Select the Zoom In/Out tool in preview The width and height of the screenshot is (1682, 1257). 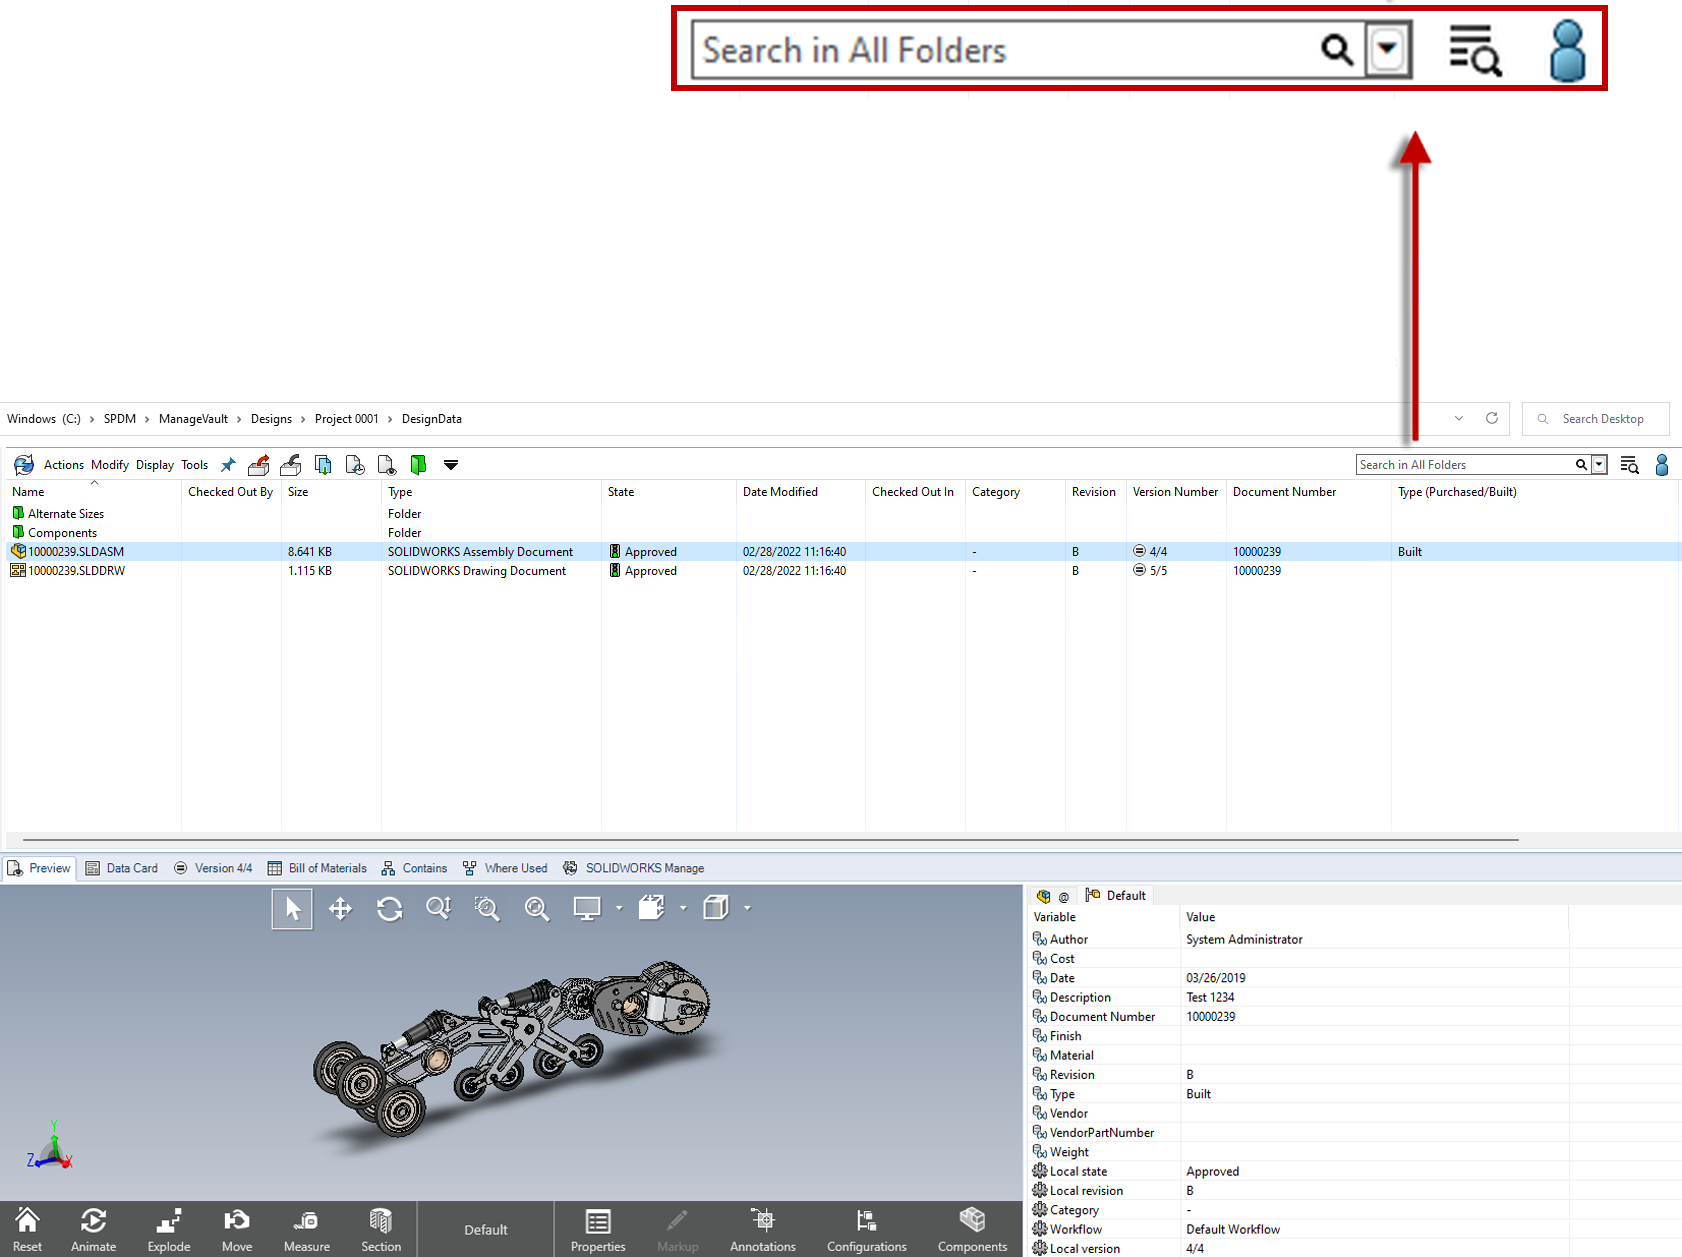(x=438, y=909)
